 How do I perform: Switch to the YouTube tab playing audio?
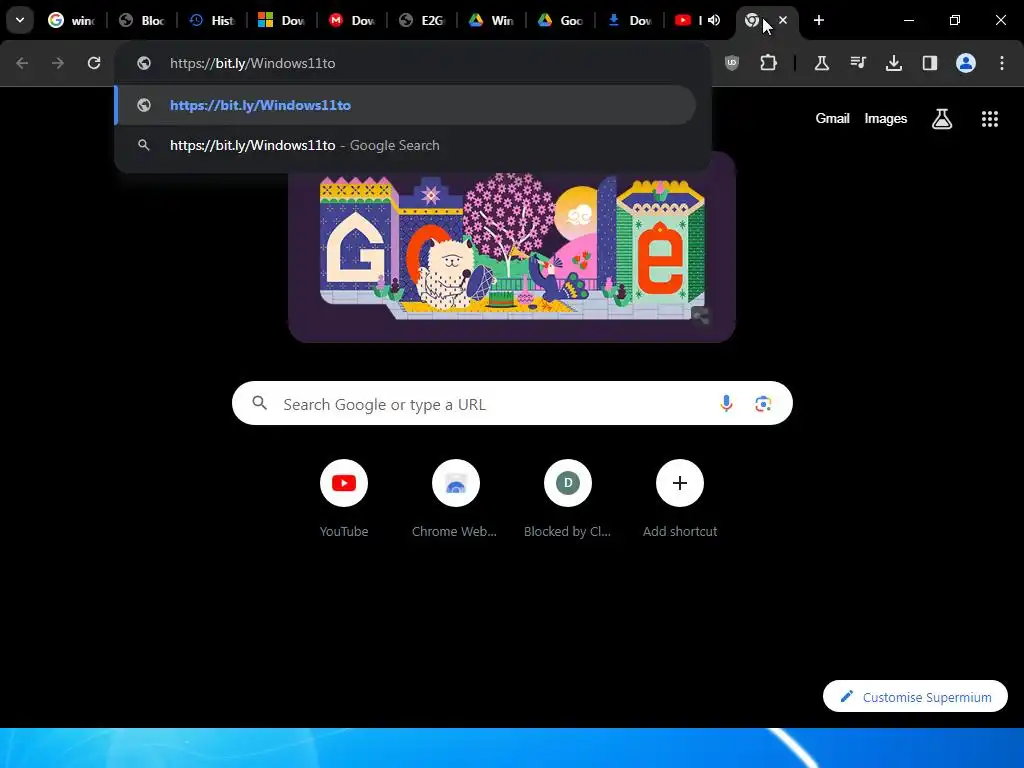coord(692,20)
